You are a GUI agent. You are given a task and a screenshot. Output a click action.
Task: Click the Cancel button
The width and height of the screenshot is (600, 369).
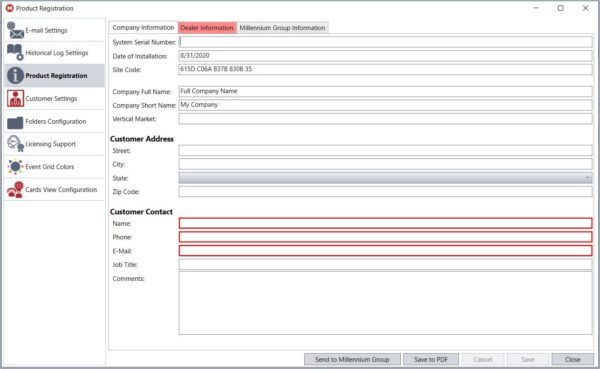tap(483, 359)
